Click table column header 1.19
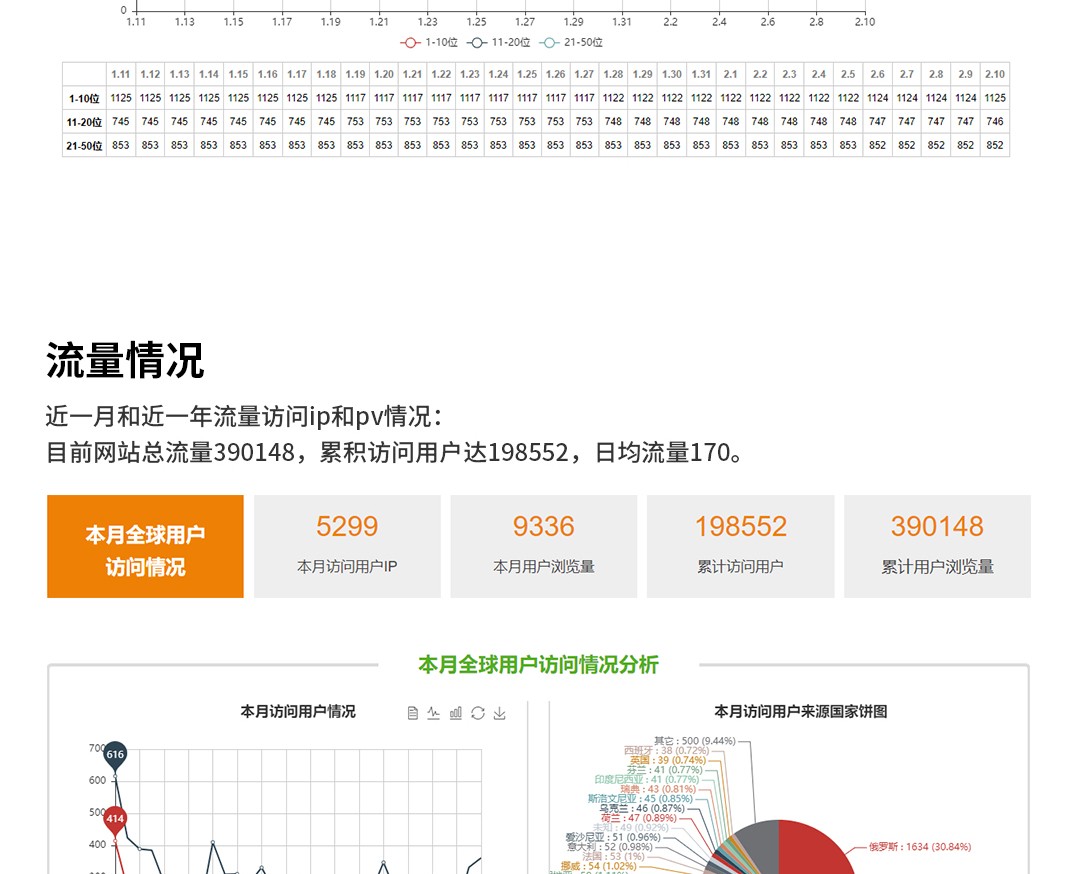The width and height of the screenshot is (1080, 874). (355, 74)
